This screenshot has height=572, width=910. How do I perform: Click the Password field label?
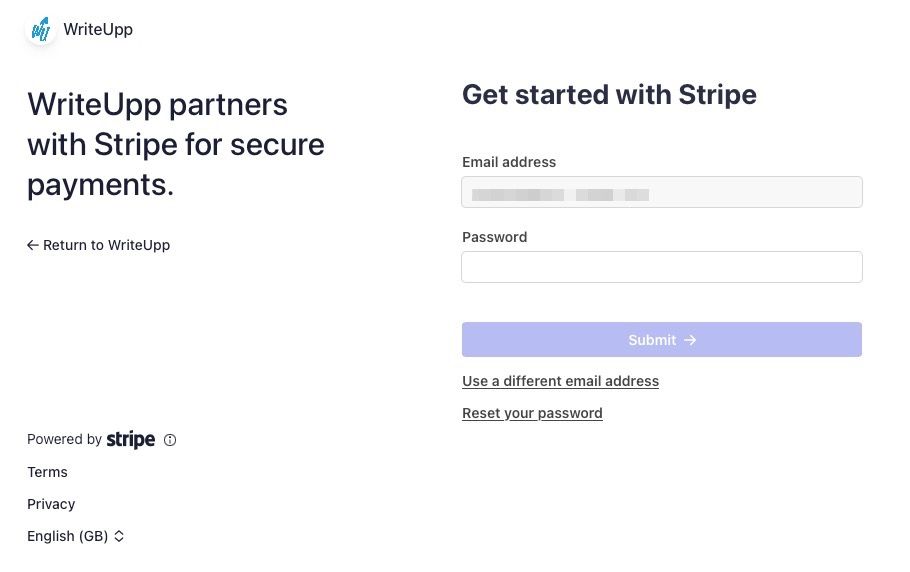[494, 237]
